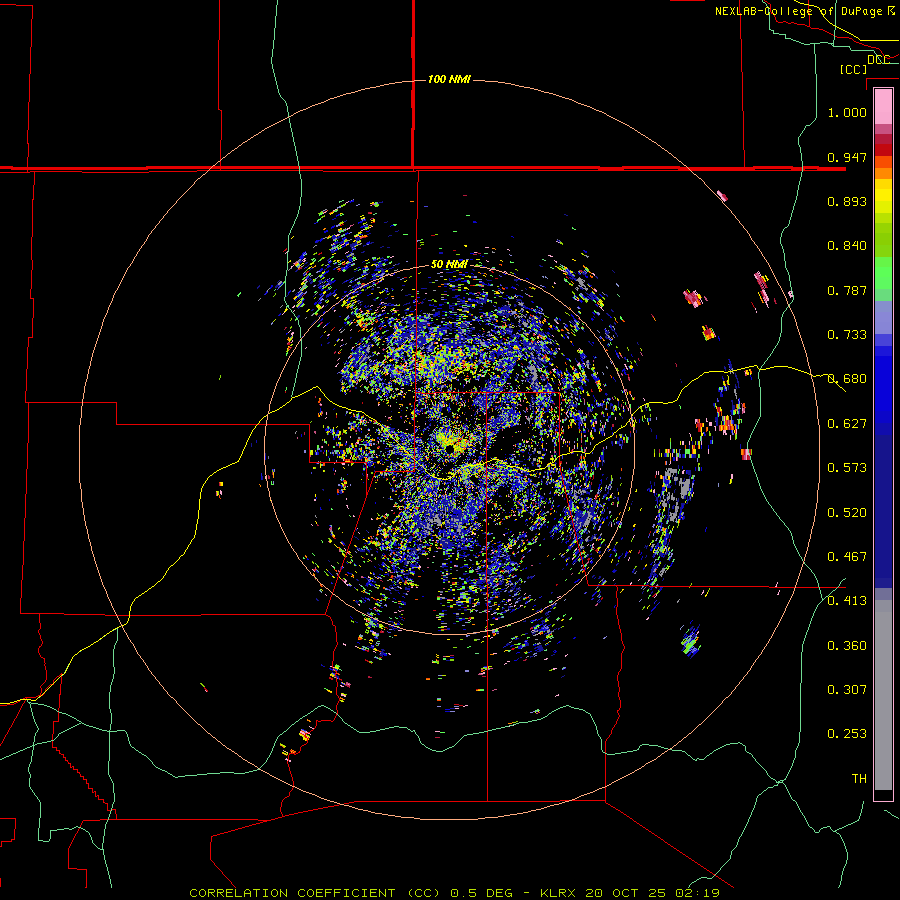
Task: Click the 0.733 scale value
Action: 847,335
